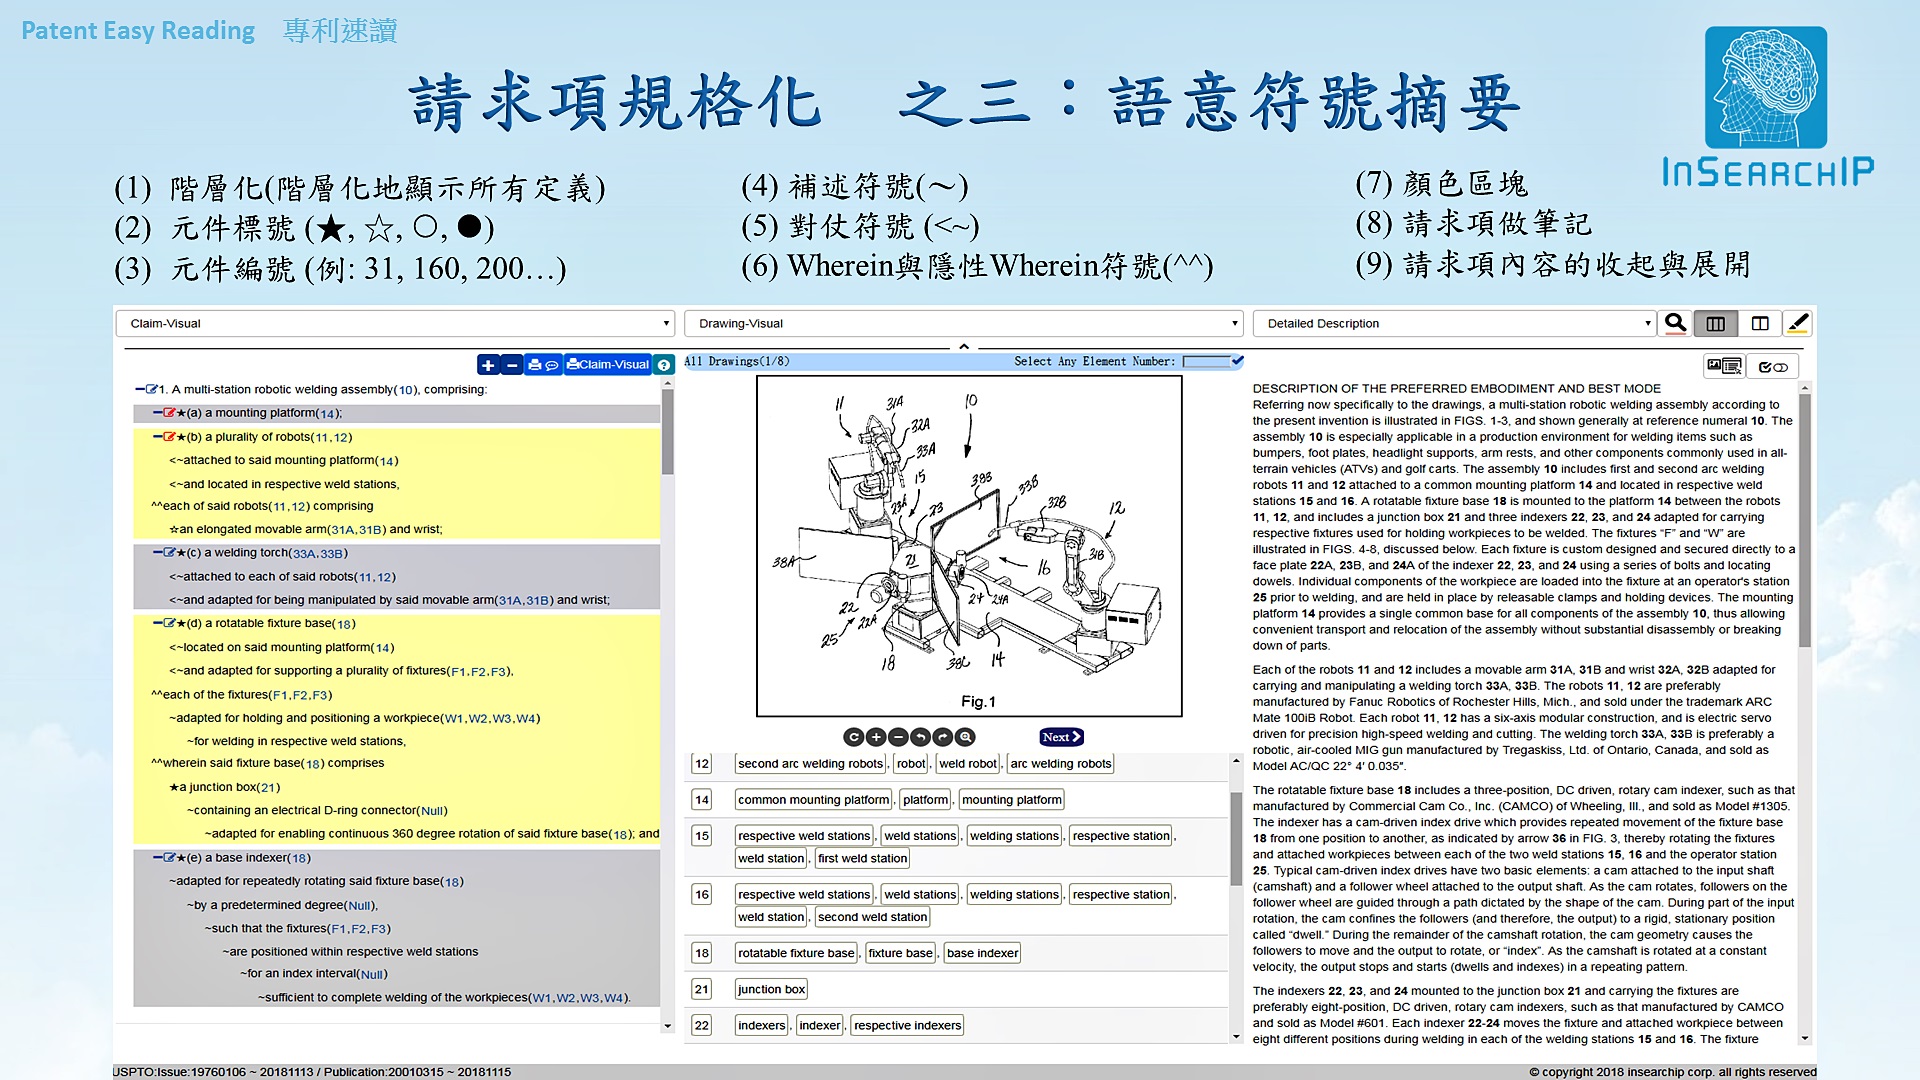The height and width of the screenshot is (1080, 1920).
Task: Collapse item (c) a welding torch
Action: click(158, 553)
